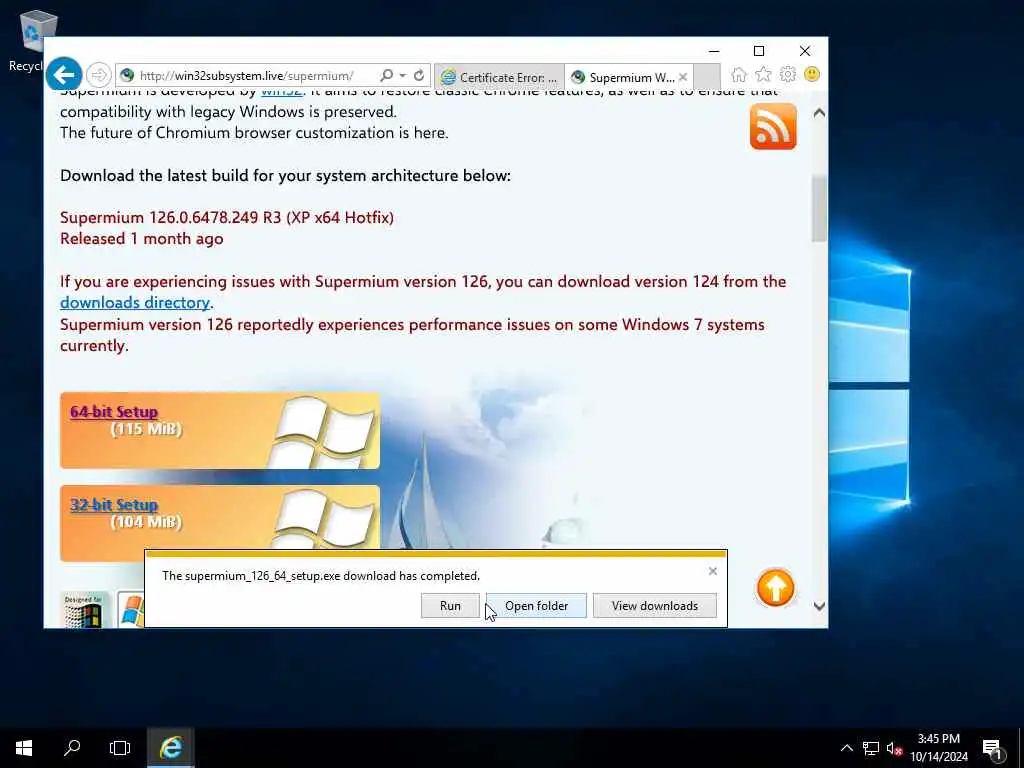
Task: Click the 32-bit Setup link
Action: coord(114,504)
